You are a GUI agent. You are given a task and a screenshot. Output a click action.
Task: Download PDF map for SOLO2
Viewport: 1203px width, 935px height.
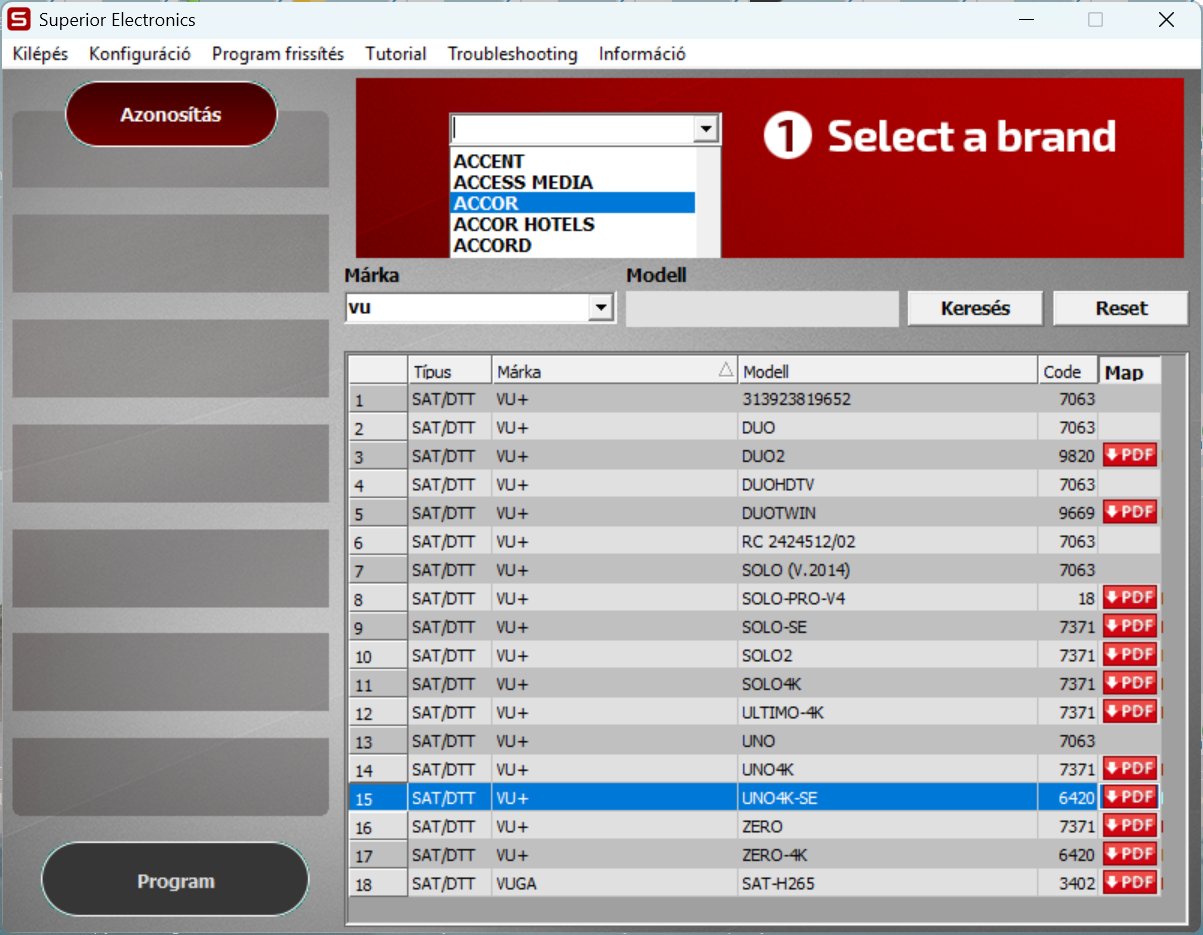[x=1130, y=654]
